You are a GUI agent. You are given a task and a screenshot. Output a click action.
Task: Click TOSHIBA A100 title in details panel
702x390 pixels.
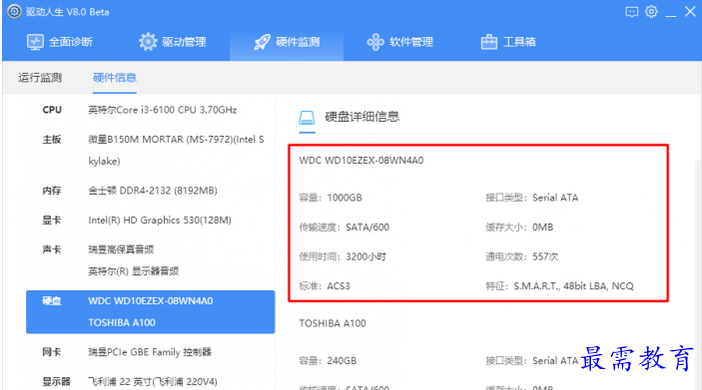[333, 323]
